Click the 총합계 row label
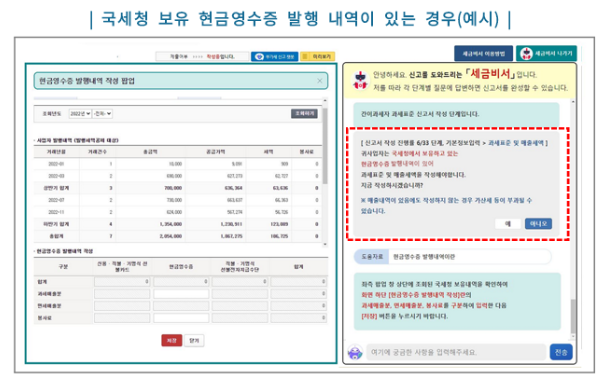Image resolution: width=607 pixels, height=386 pixels. coord(56,236)
